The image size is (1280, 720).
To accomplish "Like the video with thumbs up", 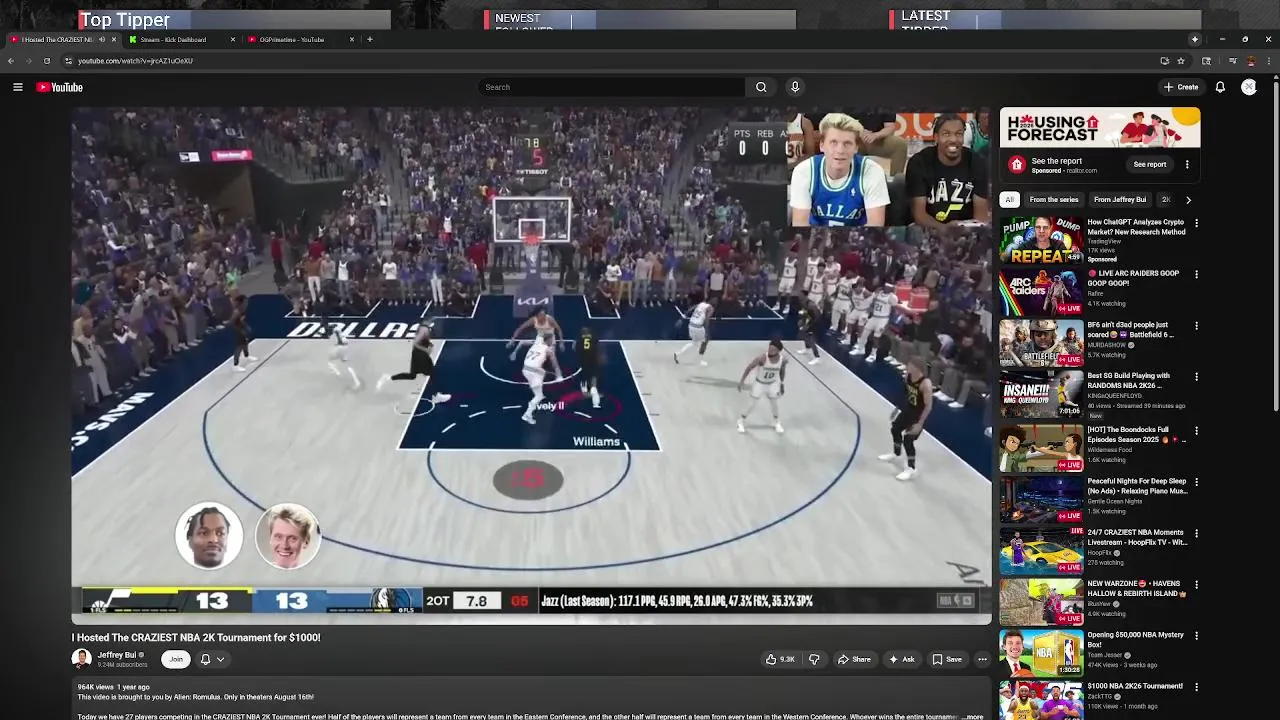I will pyautogui.click(x=780, y=659).
